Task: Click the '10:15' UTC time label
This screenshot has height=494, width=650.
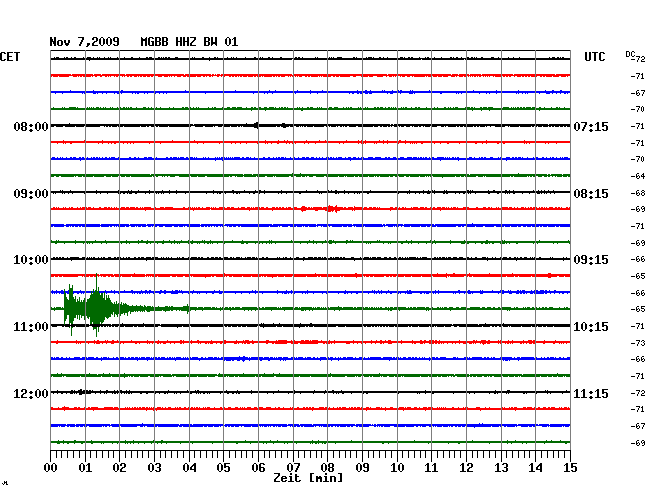Action: (x=591, y=327)
